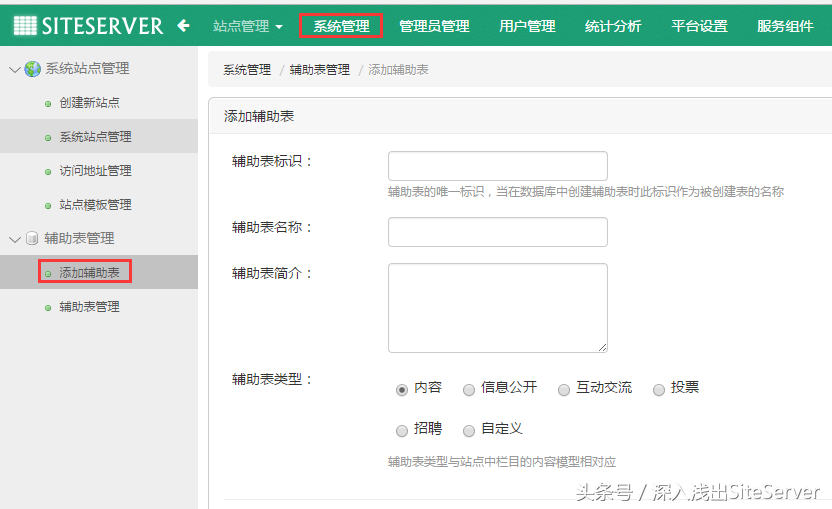Collapse the 系统站点管理 tree group chevron
This screenshot has width=832, height=509.
pyautogui.click(x=15, y=70)
